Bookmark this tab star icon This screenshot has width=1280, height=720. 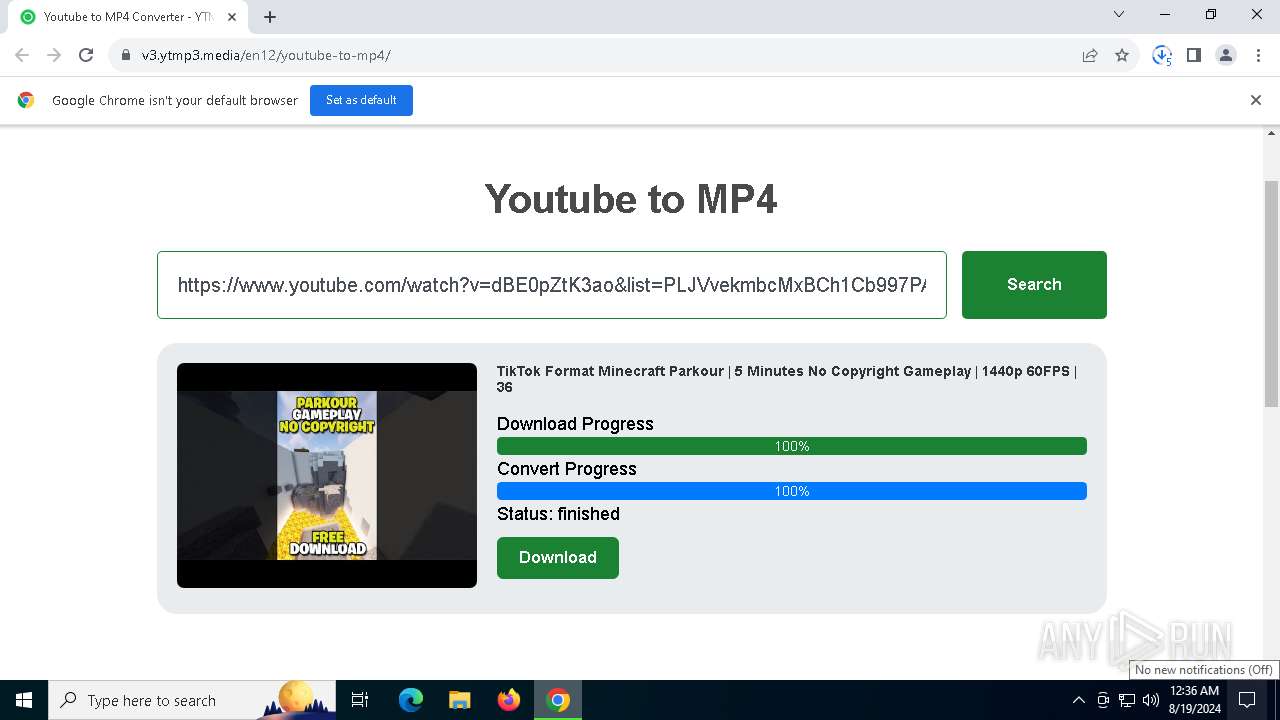point(1122,55)
